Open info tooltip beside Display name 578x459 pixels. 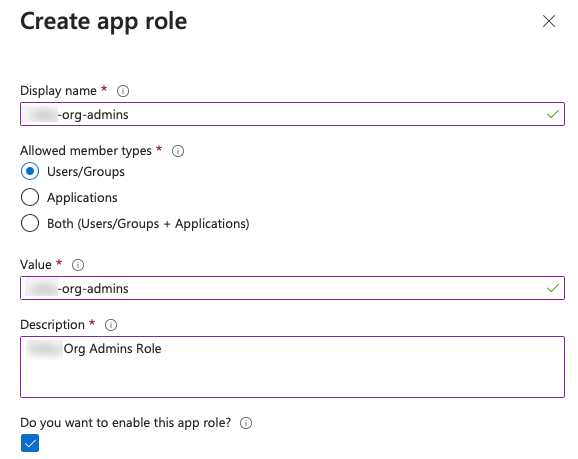pos(123,91)
